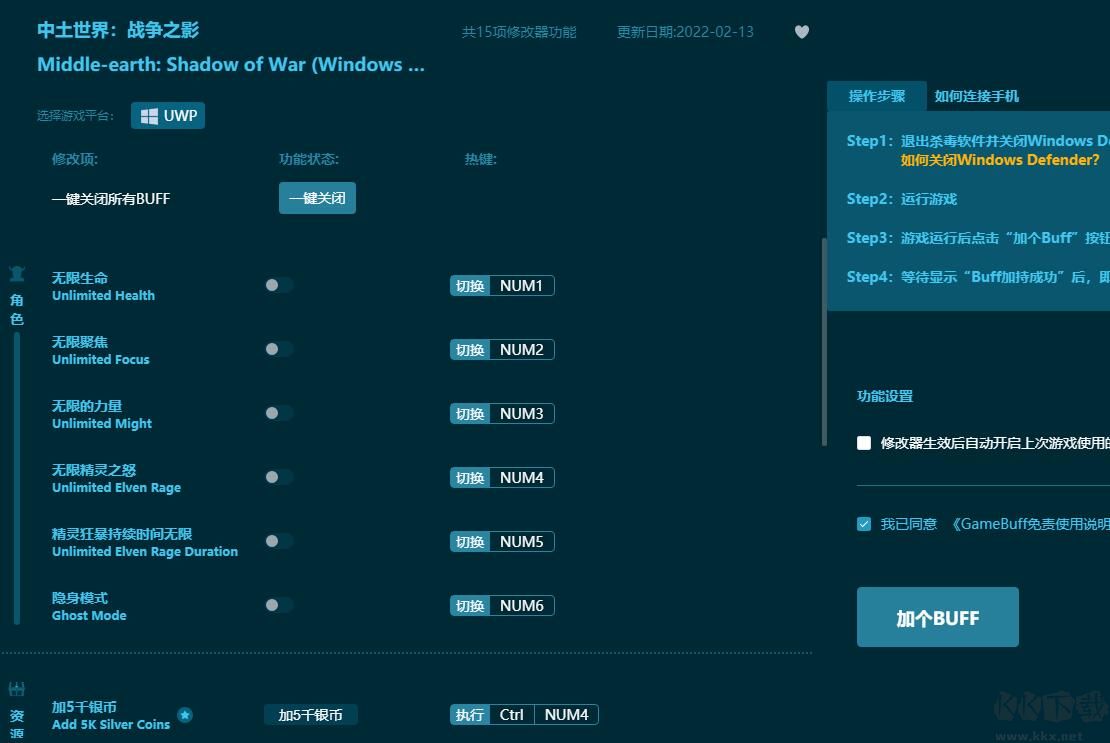Open the 操作步骤 tab
This screenshot has width=1110, height=743.
pos(876,96)
